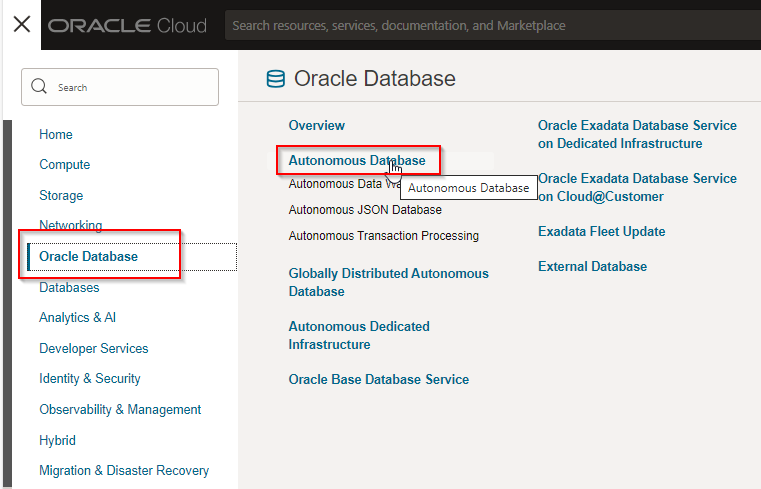Open the Databases menu category

coord(69,287)
